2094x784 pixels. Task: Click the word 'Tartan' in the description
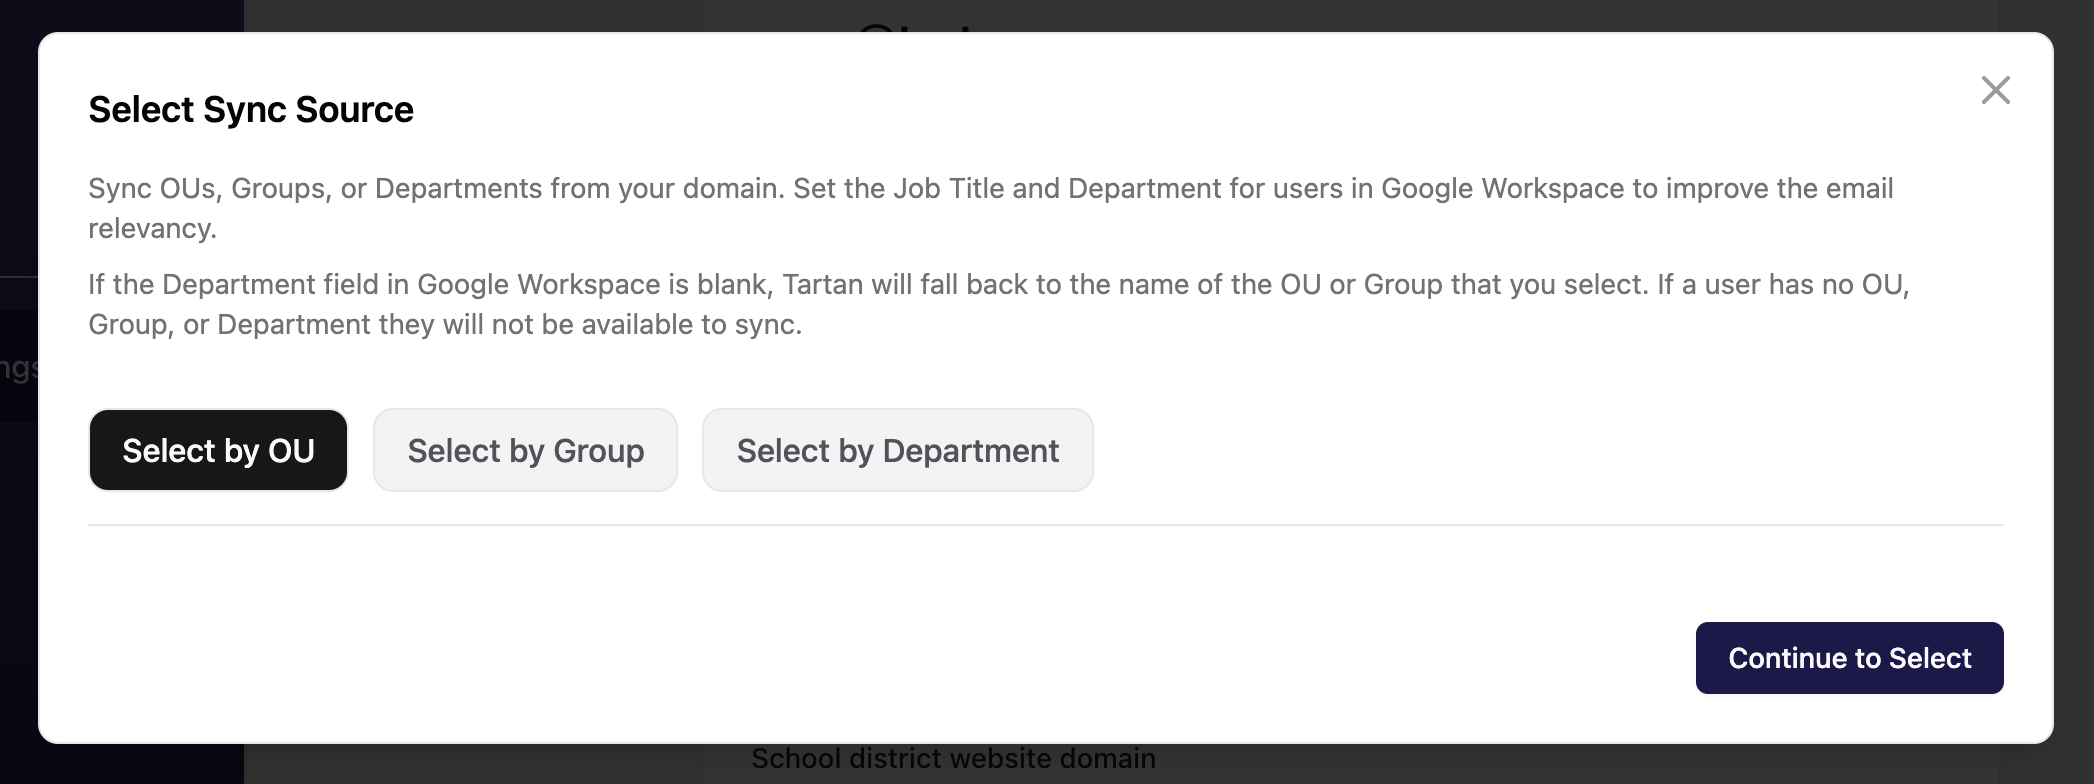tap(822, 285)
